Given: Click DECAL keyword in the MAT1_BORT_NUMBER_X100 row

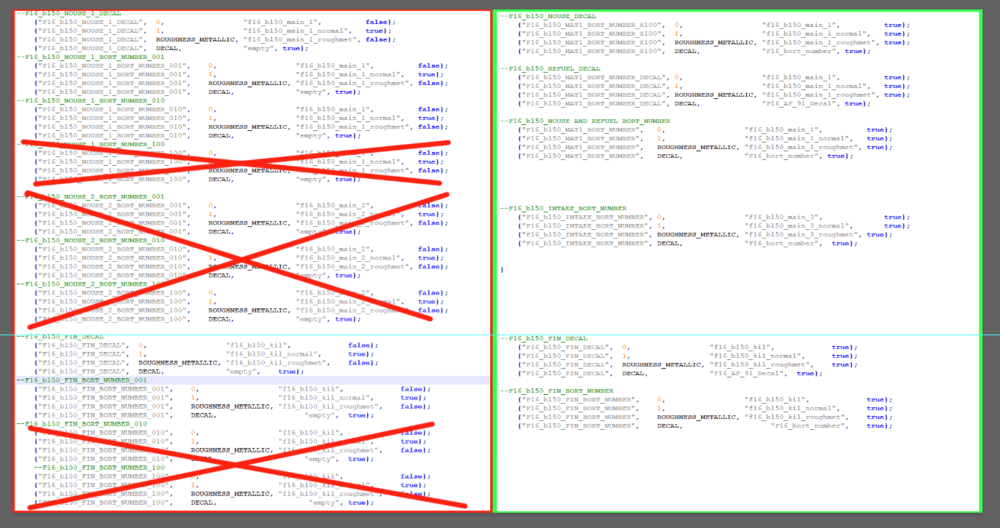Looking at the screenshot, I should 686,51.
